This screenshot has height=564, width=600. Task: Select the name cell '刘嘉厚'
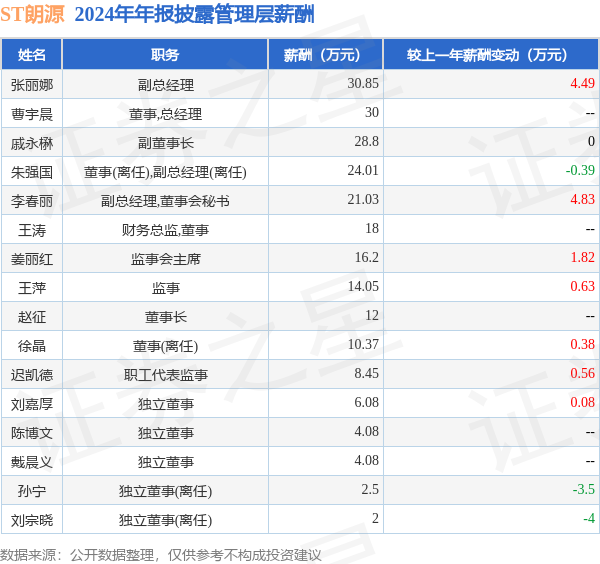point(32,404)
